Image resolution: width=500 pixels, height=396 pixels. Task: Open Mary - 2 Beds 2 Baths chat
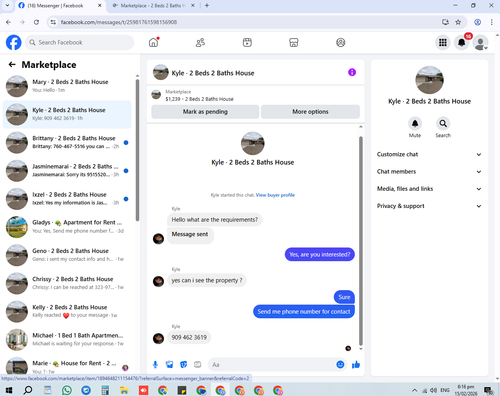67,86
